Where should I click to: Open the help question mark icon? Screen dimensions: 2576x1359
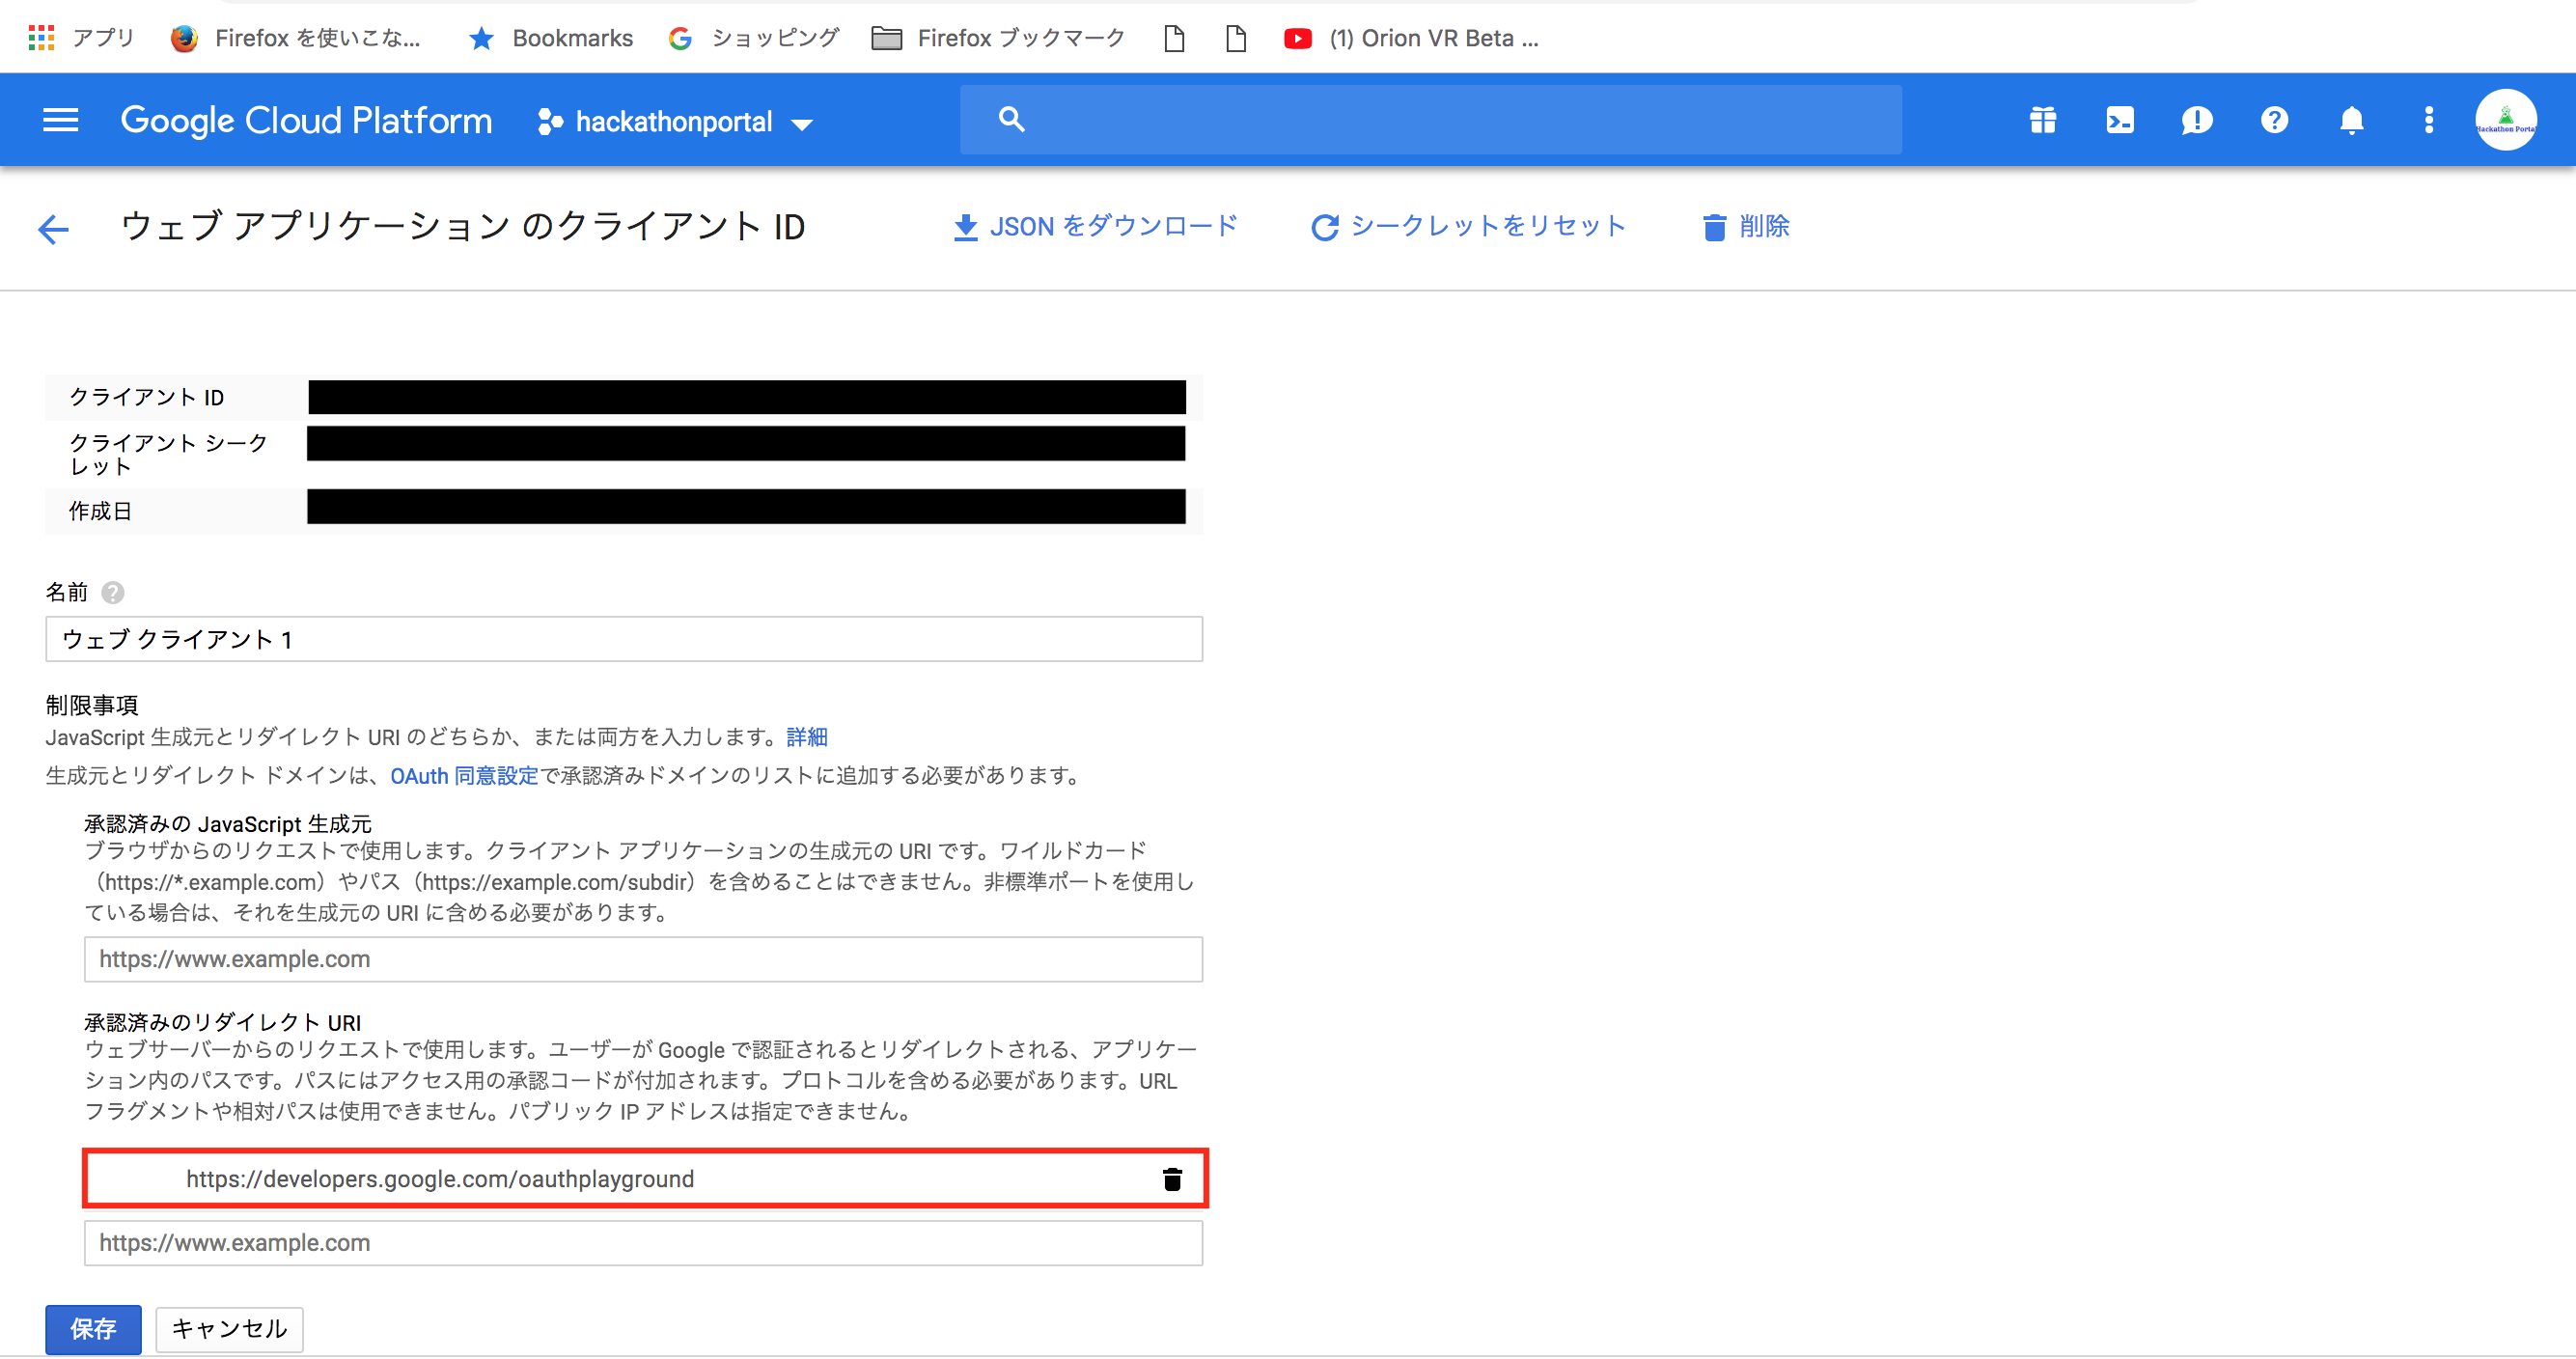(x=2274, y=120)
